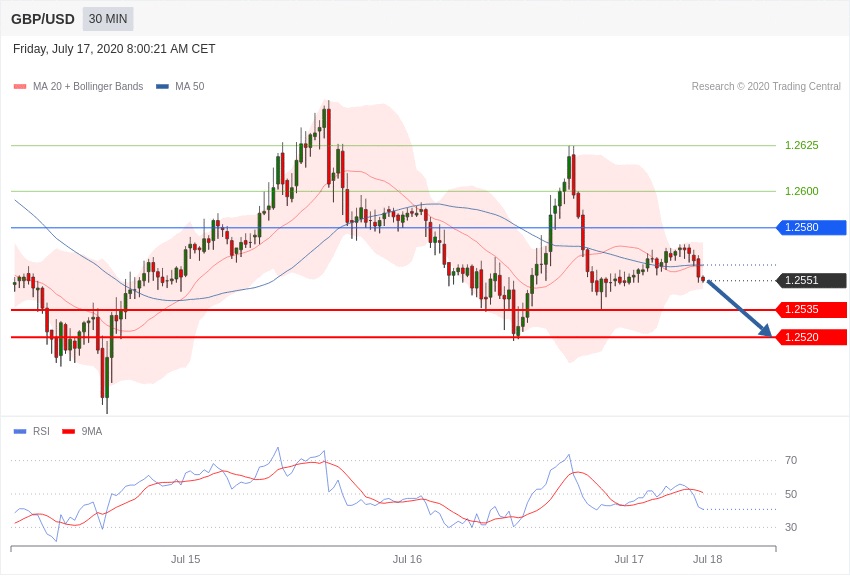The height and width of the screenshot is (576, 850).
Task: Click the red 1.2535 price tag
Action: tap(812, 310)
